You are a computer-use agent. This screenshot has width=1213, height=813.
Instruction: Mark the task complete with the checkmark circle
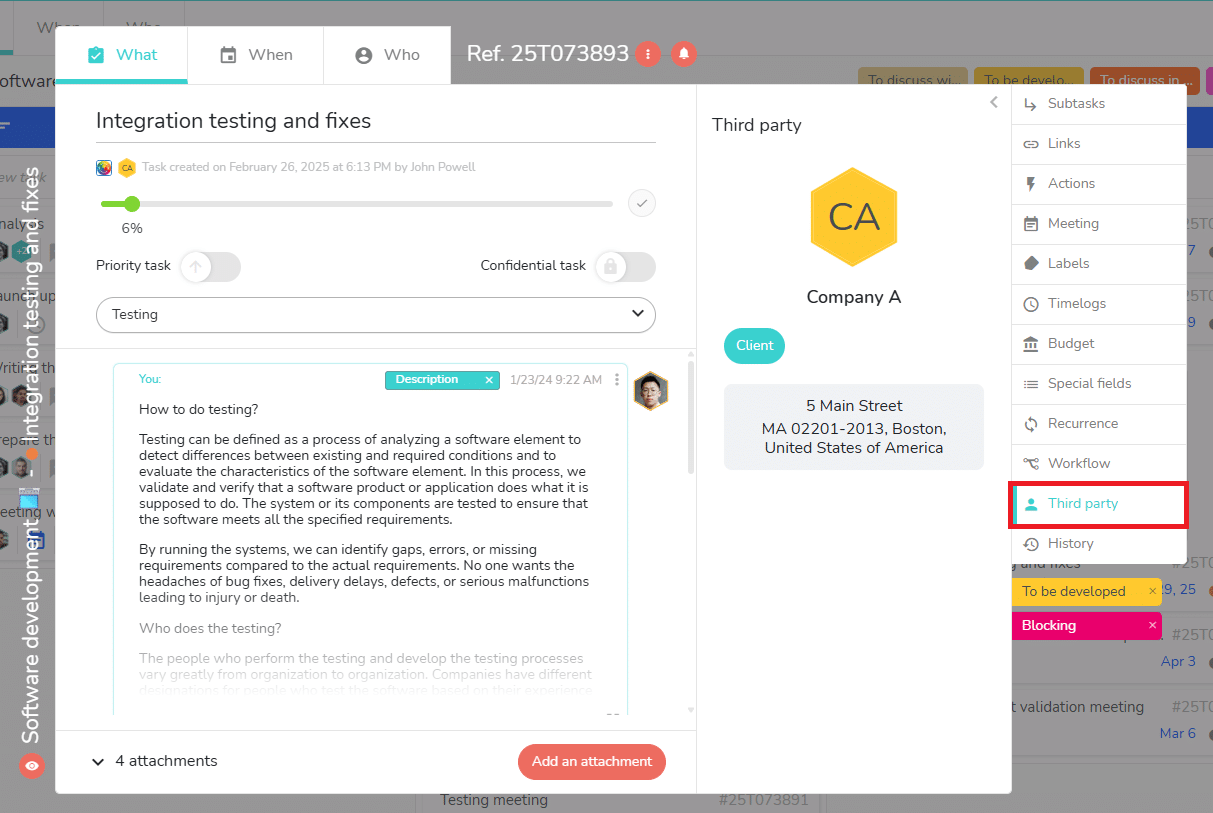(x=641, y=202)
